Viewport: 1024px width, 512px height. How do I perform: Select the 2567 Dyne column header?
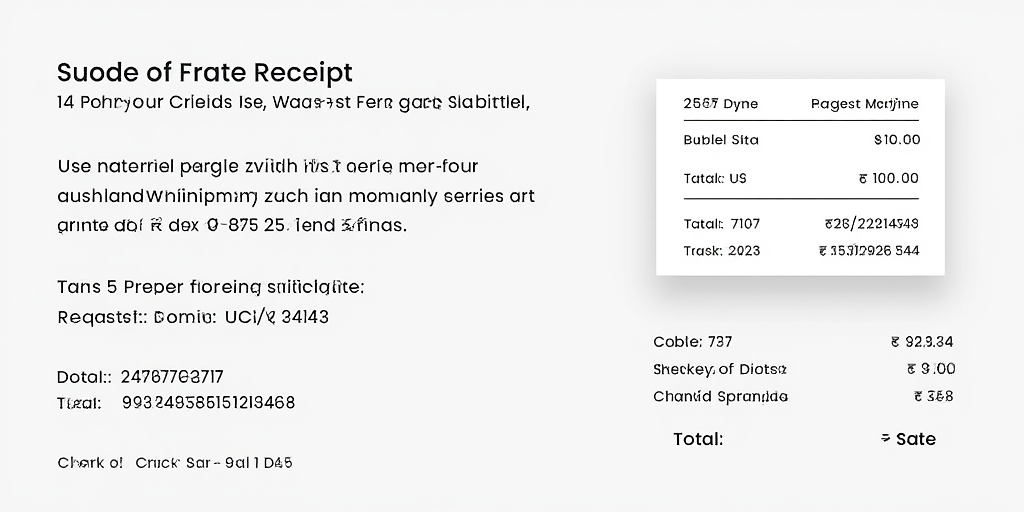pyautogui.click(x=720, y=104)
